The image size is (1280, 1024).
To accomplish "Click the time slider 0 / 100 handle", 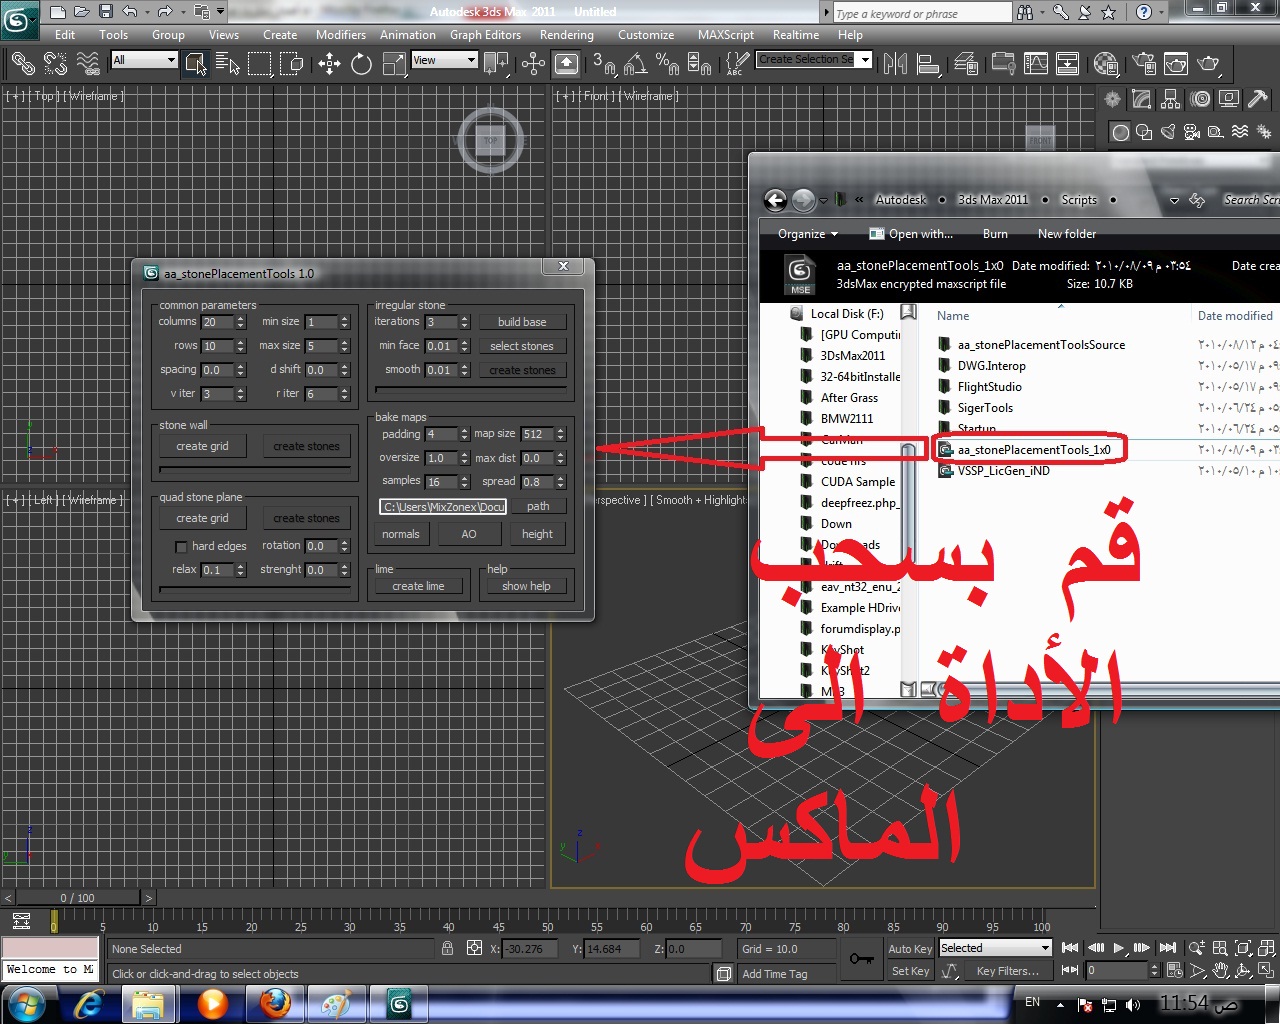I will click(x=77, y=898).
